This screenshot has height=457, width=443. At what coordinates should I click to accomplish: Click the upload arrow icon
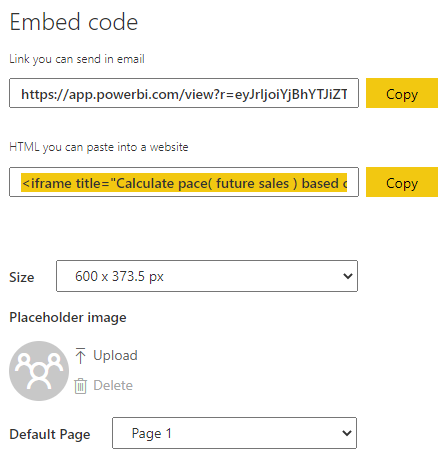(x=80, y=356)
